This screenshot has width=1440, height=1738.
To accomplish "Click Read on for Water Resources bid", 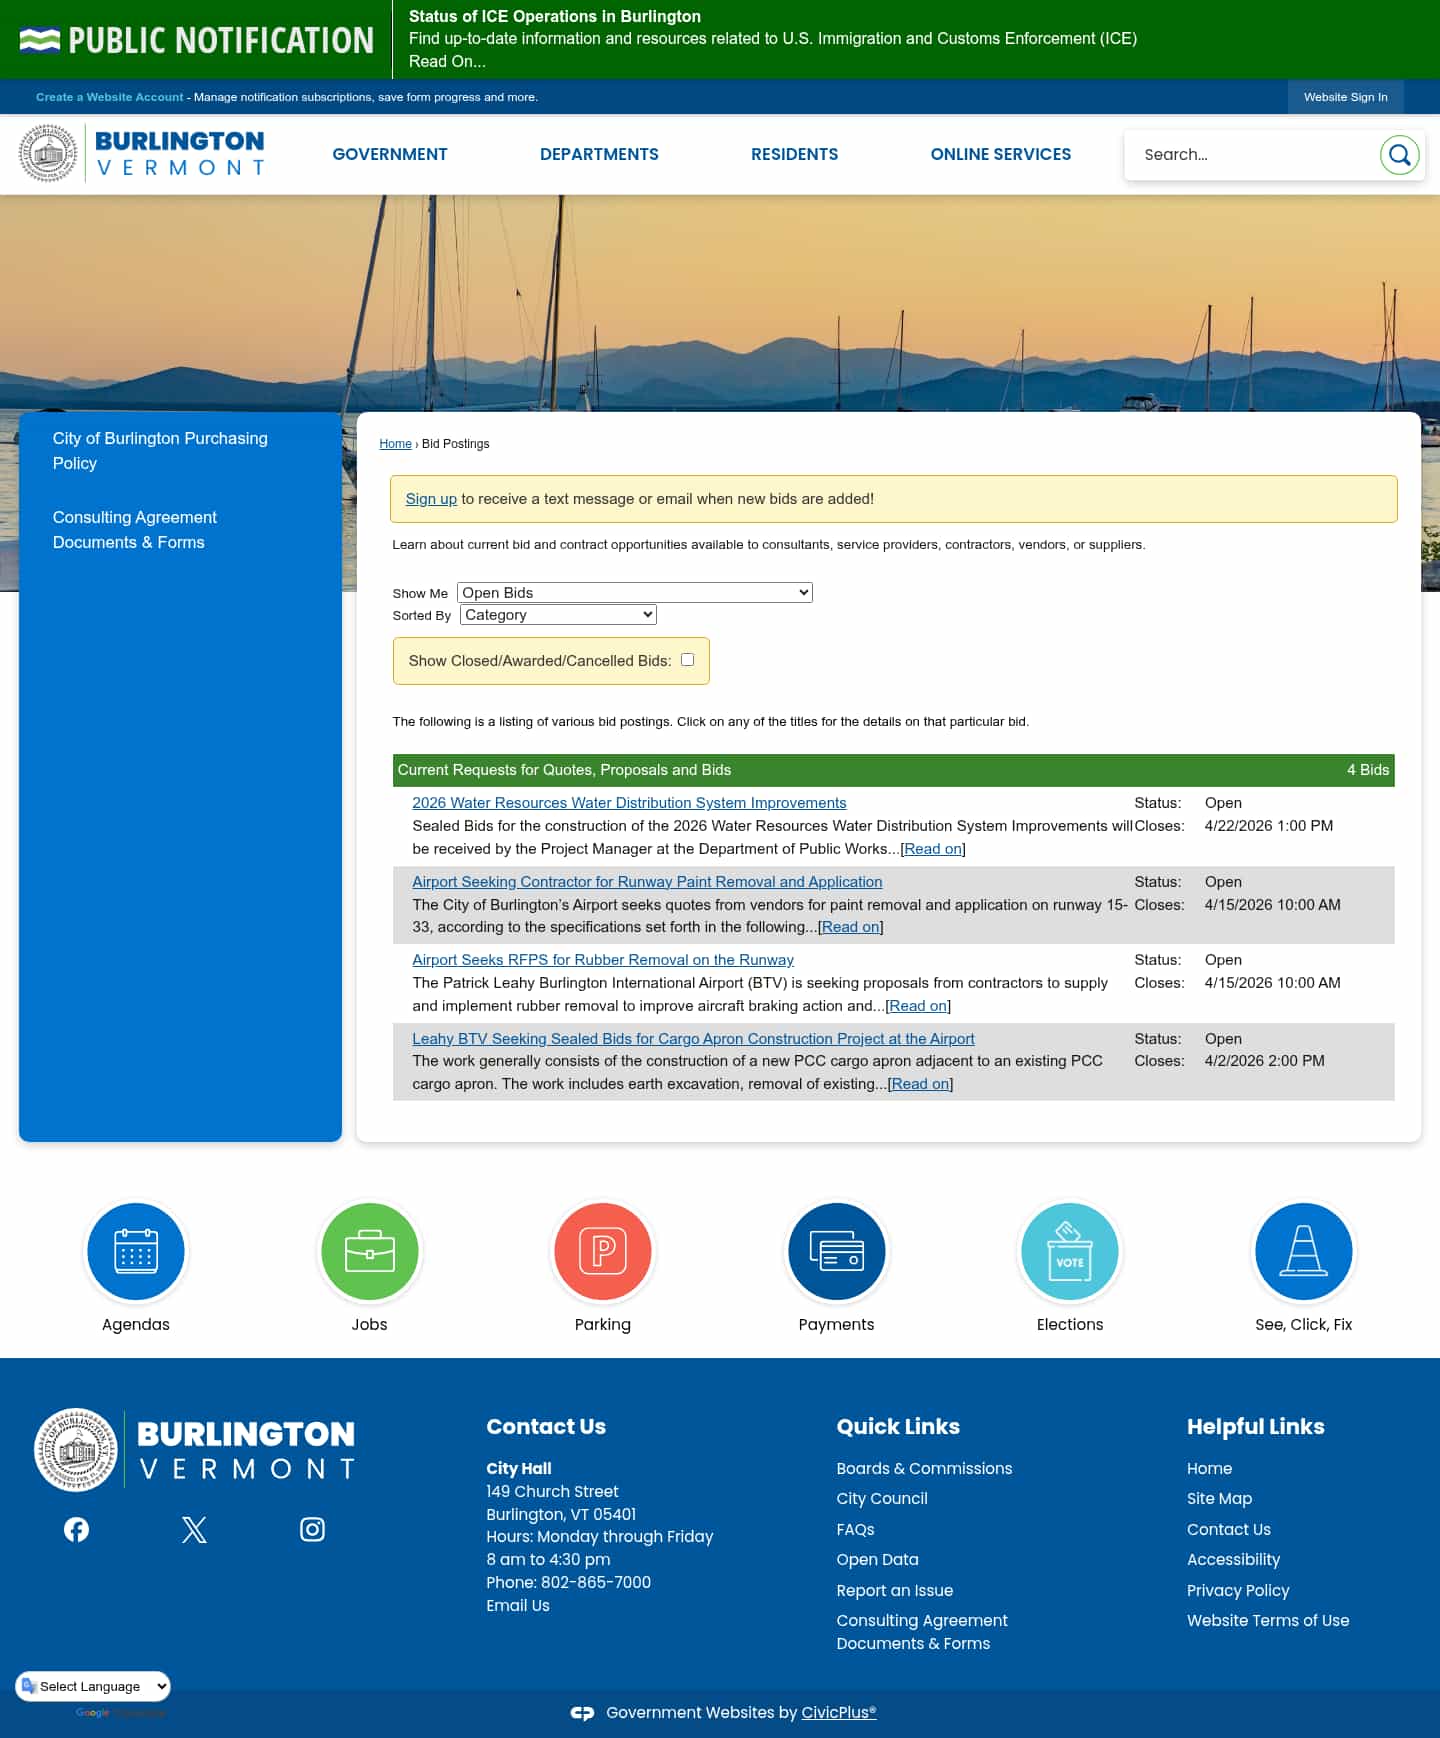I will pyautogui.click(x=933, y=849).
